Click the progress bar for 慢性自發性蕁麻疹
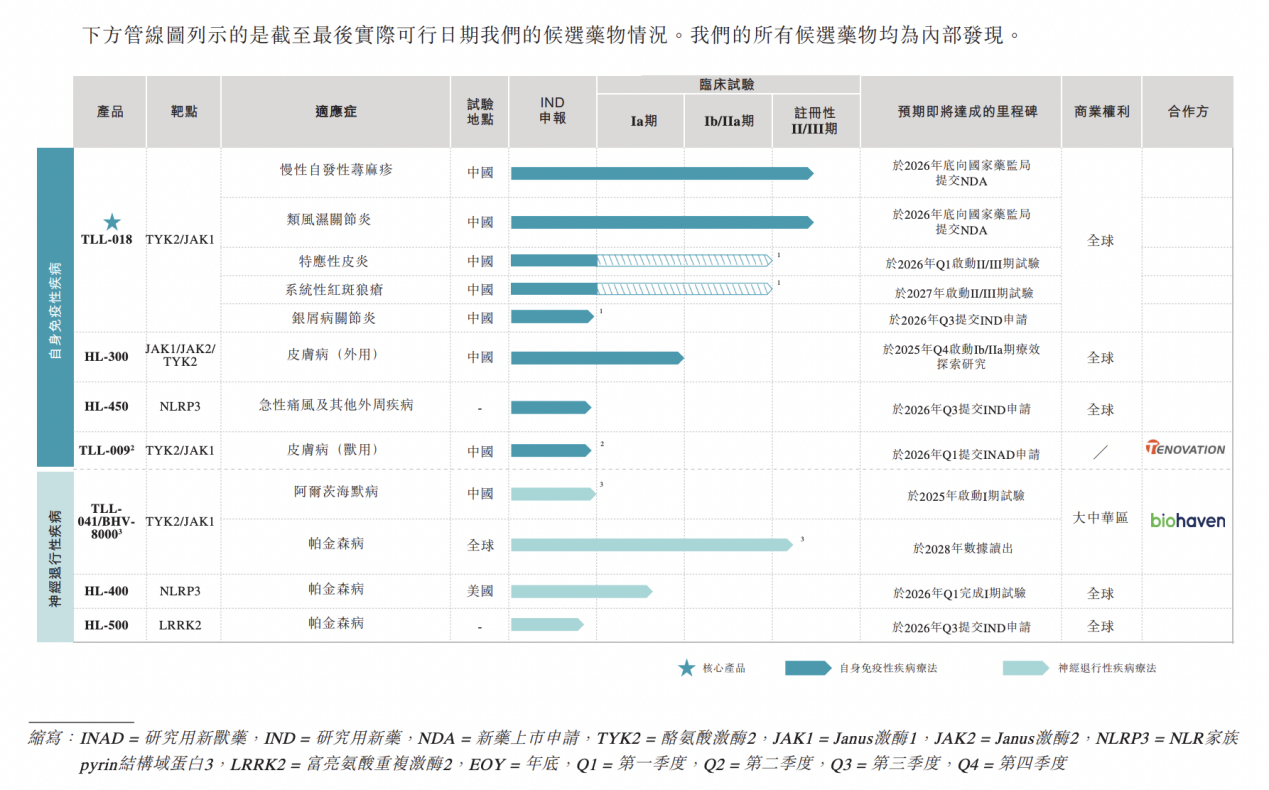 point(661,173)
